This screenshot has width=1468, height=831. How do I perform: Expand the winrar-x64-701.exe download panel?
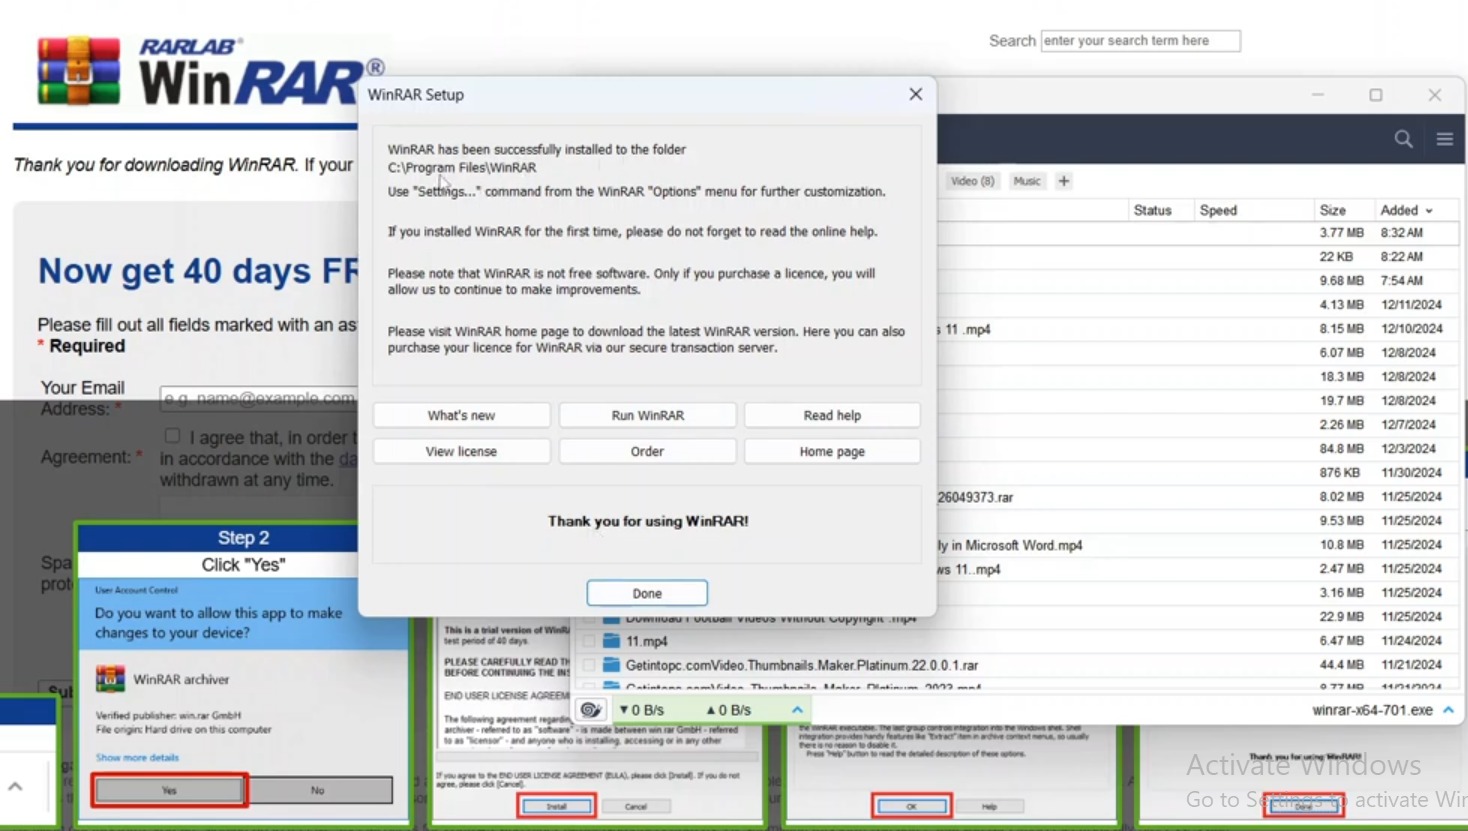[x=1448, y=710]
